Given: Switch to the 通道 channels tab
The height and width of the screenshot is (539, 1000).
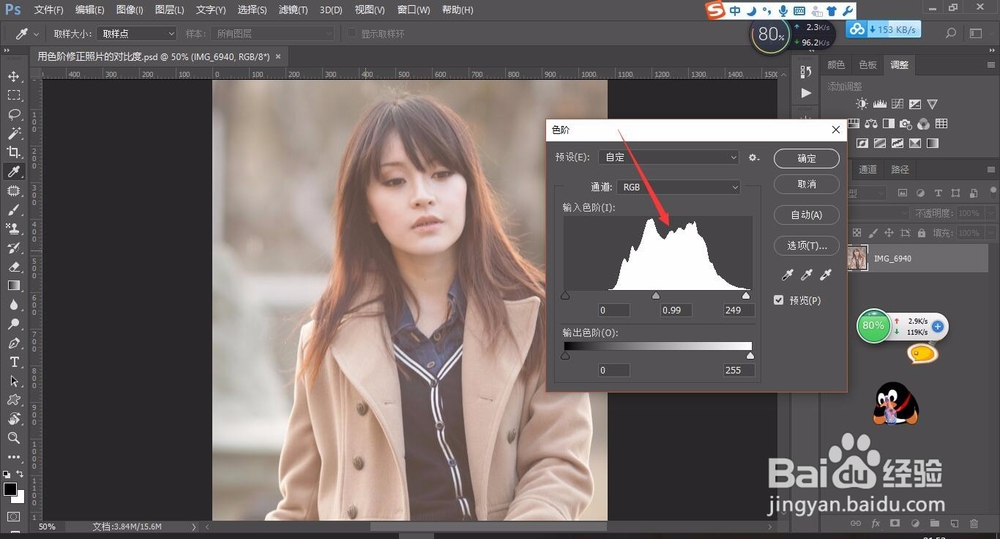Looking at the screenshot, I should pyautogui.click(x=867, y=170).
